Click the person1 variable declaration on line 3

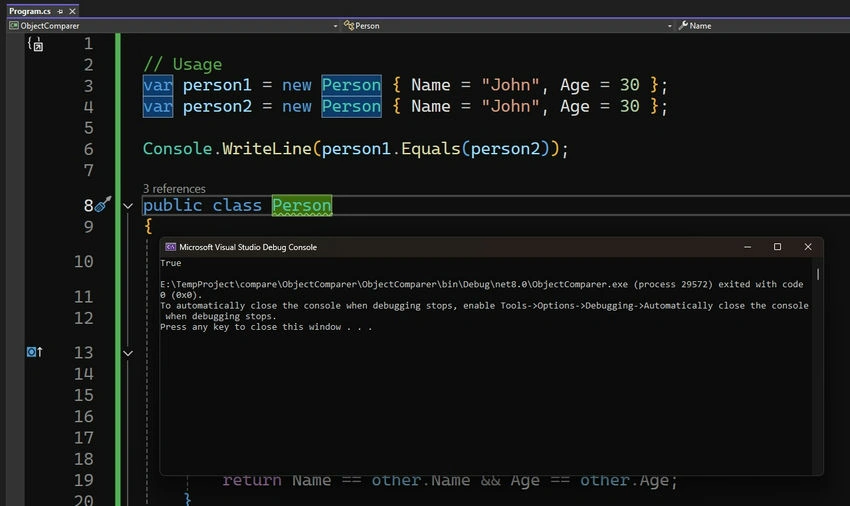pyautogui.click(x=217, y=85)
